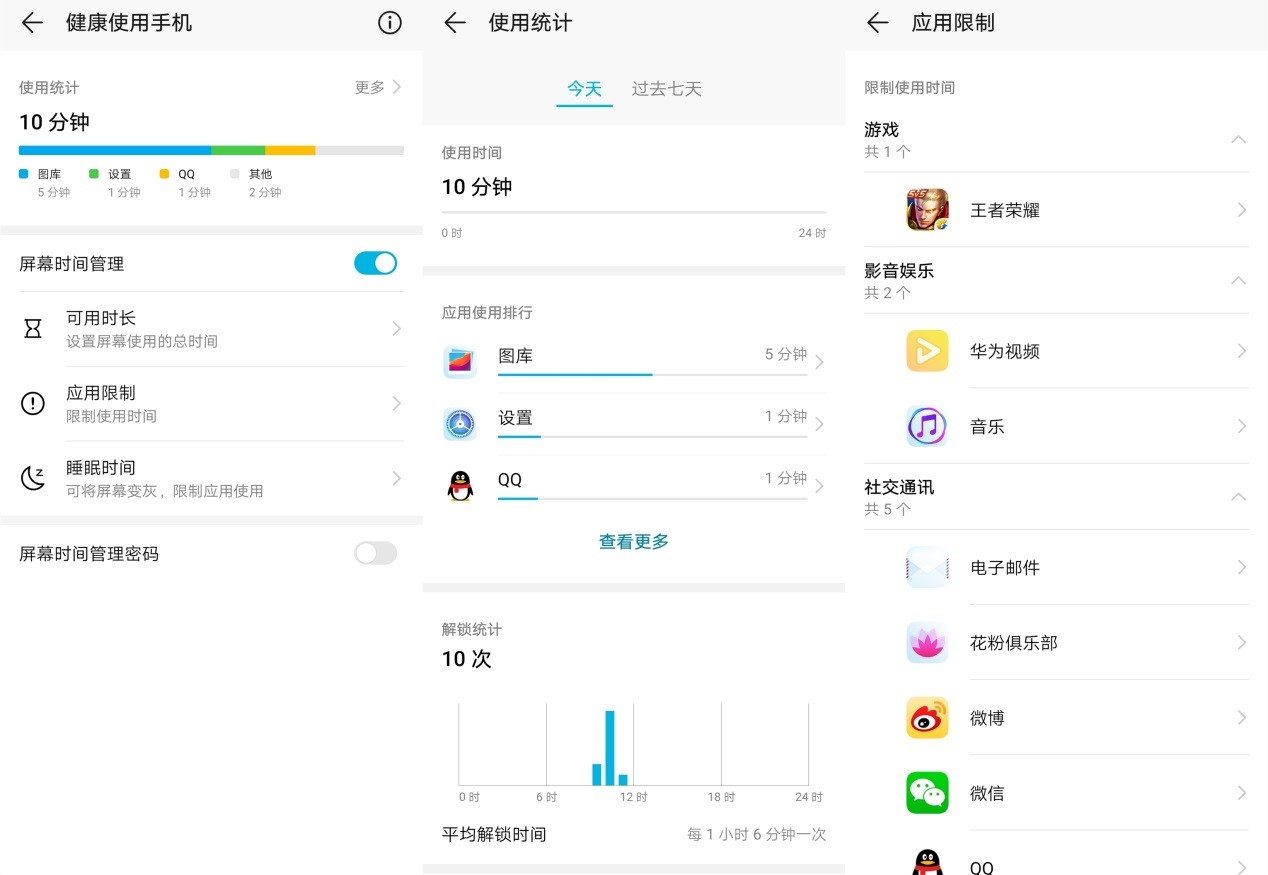Viewport: 1268px width, 875px height.
Task: Enable the 屏幕时间管理密码 switch
Action: pos(375,553)
